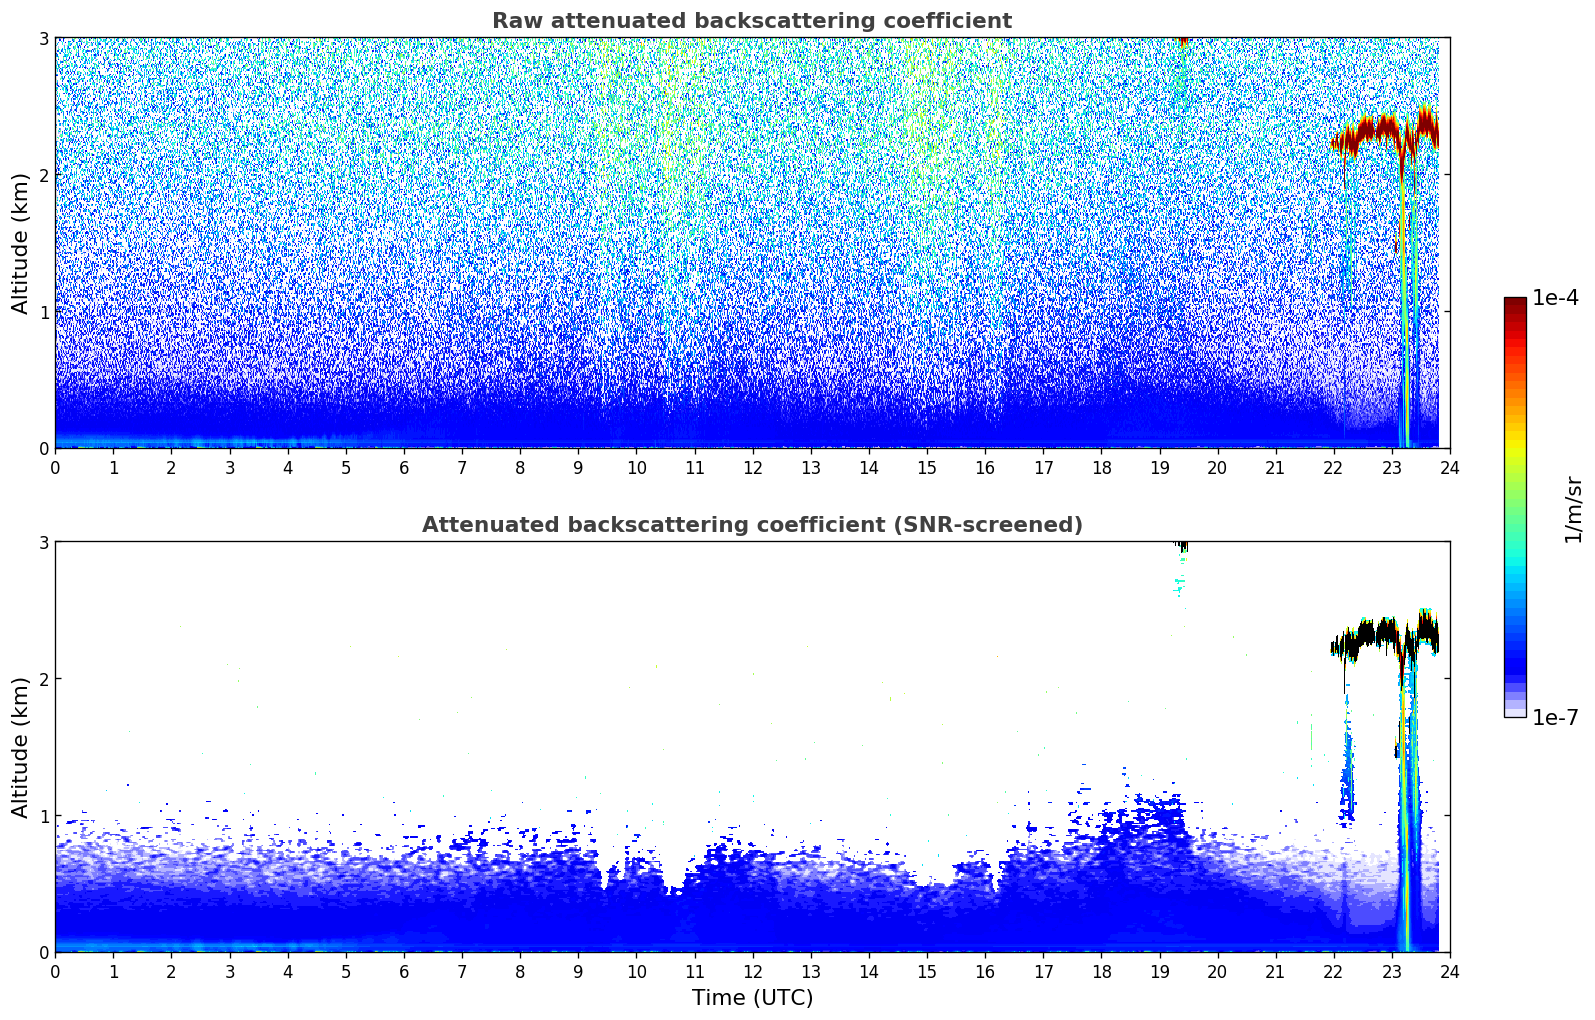Click hour tick "9" under the raw plot
Screen dimensions: 1595x1020
pos(578,467)
